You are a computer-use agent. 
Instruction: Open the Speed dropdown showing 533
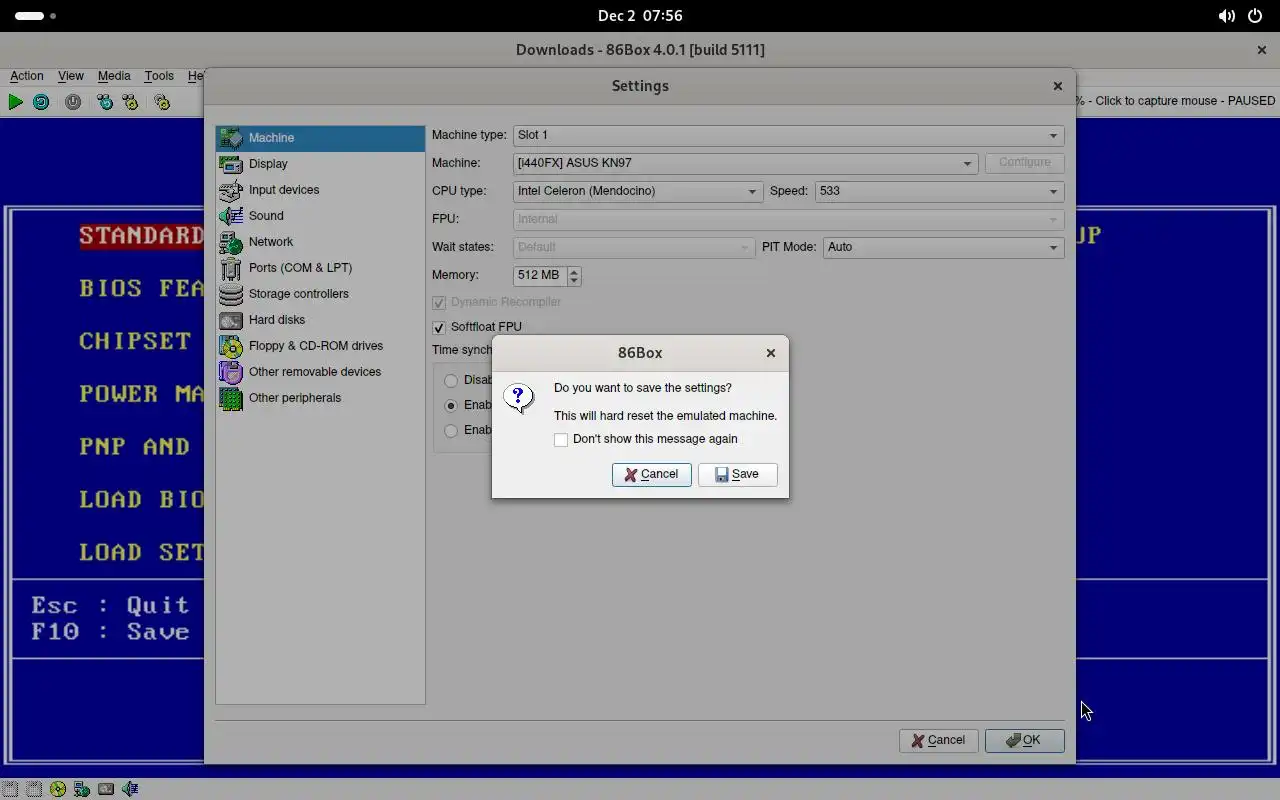click(939, 191)
